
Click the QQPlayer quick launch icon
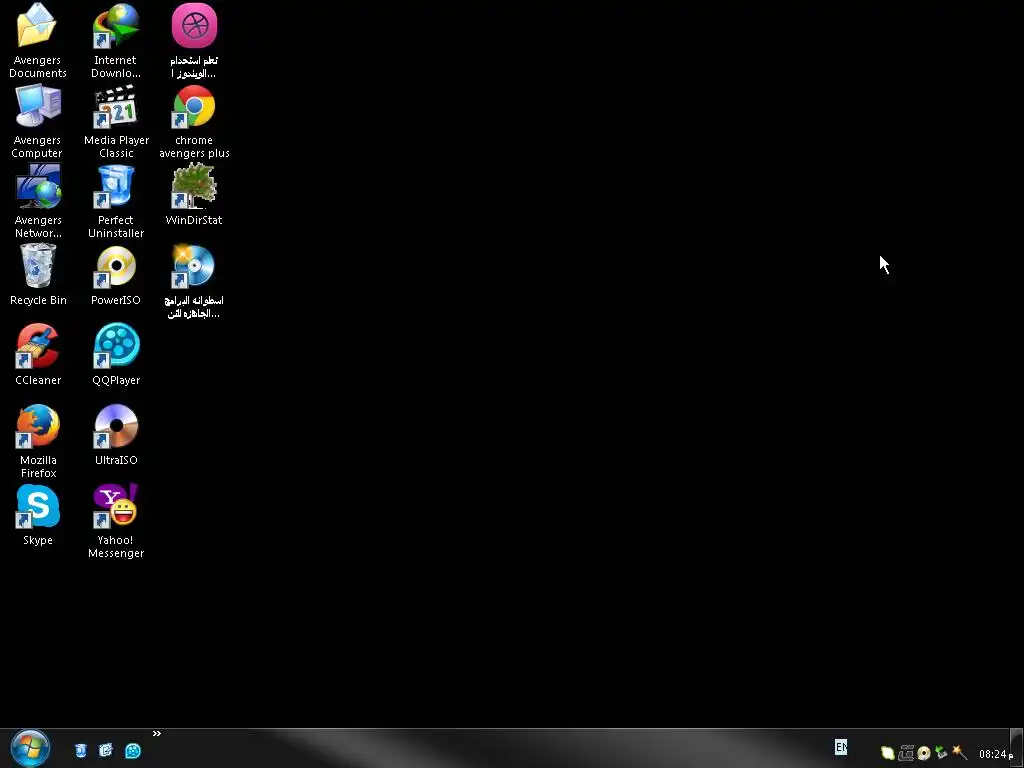point(133,750)
